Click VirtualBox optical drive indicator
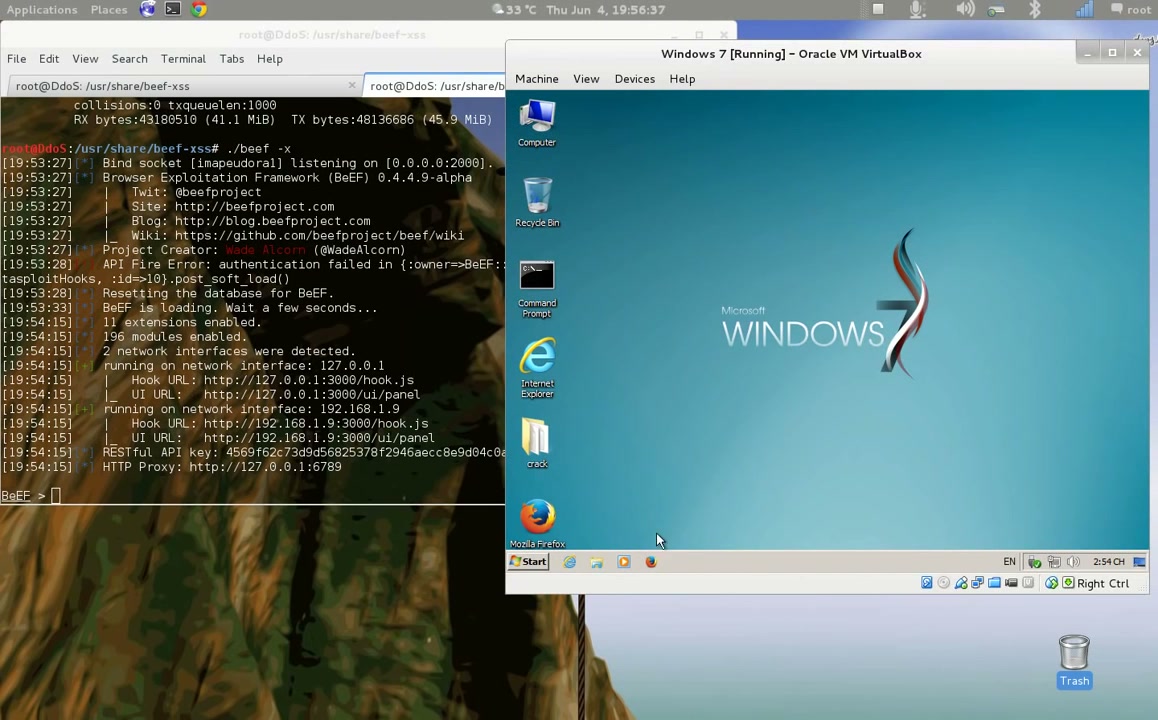The width and height of the screenshot is (1158, 720). click(944, 583)
